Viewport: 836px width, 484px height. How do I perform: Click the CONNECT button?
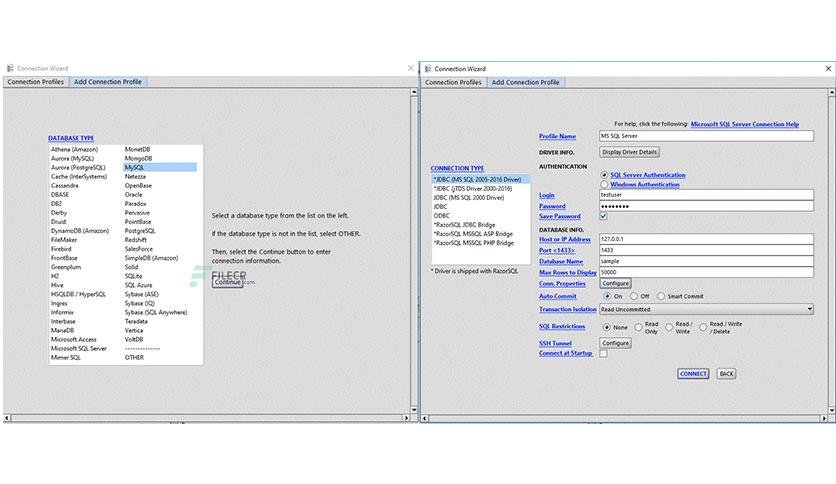[693, 374]
